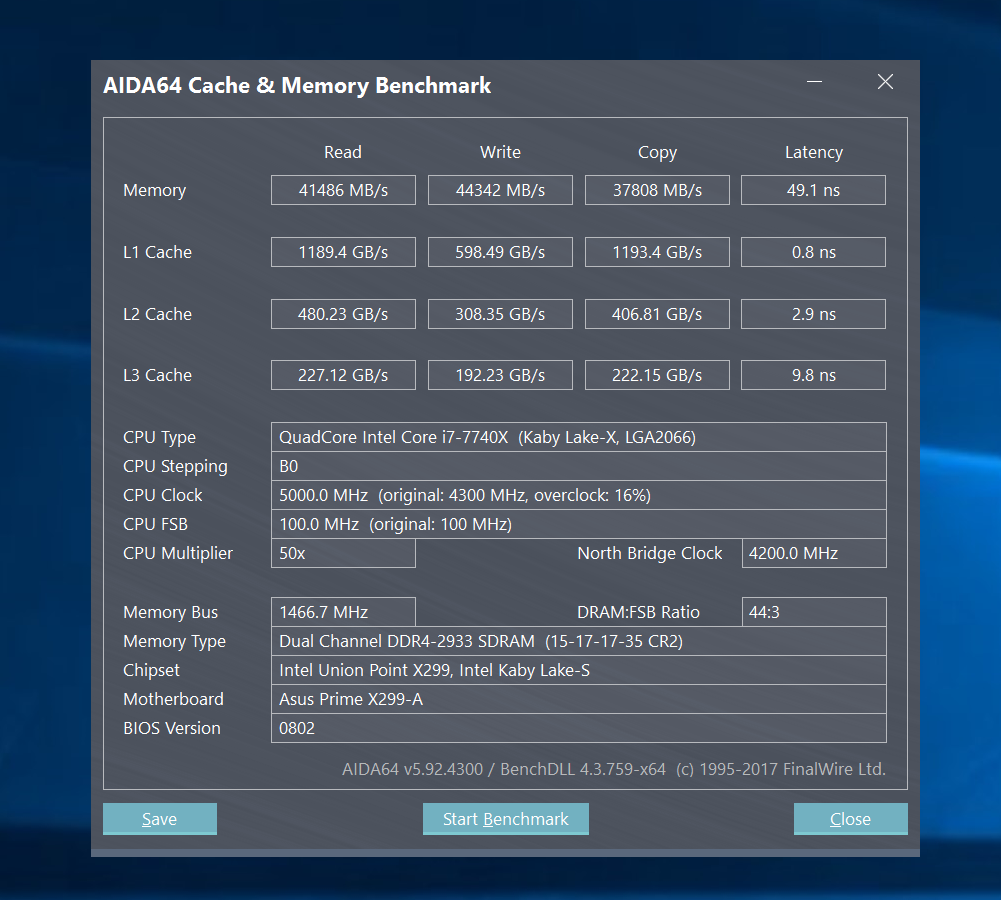Click the Save button
The height and width of the screenshot is (900, 1001).
(160, 819)
